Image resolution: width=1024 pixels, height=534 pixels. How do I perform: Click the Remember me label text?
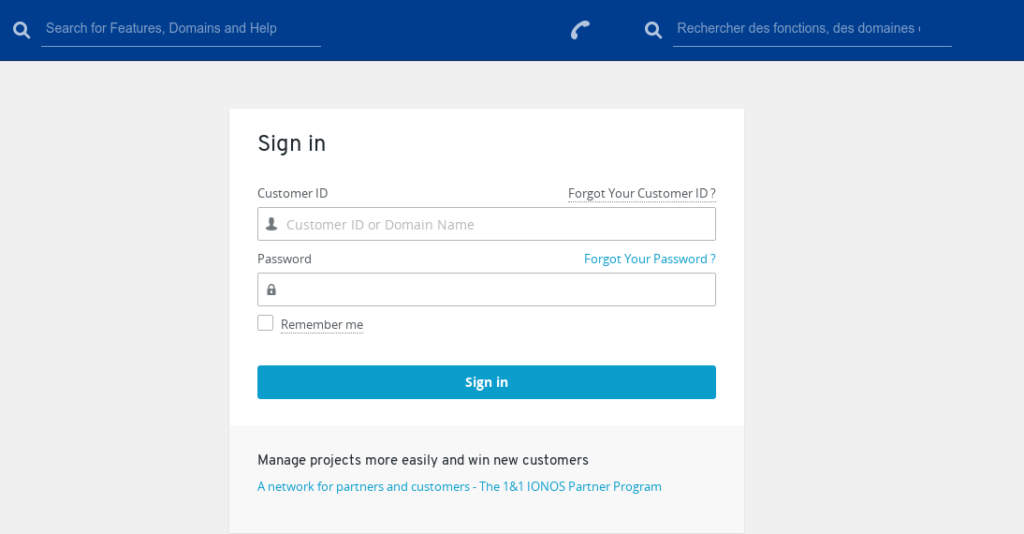(322, 325)
